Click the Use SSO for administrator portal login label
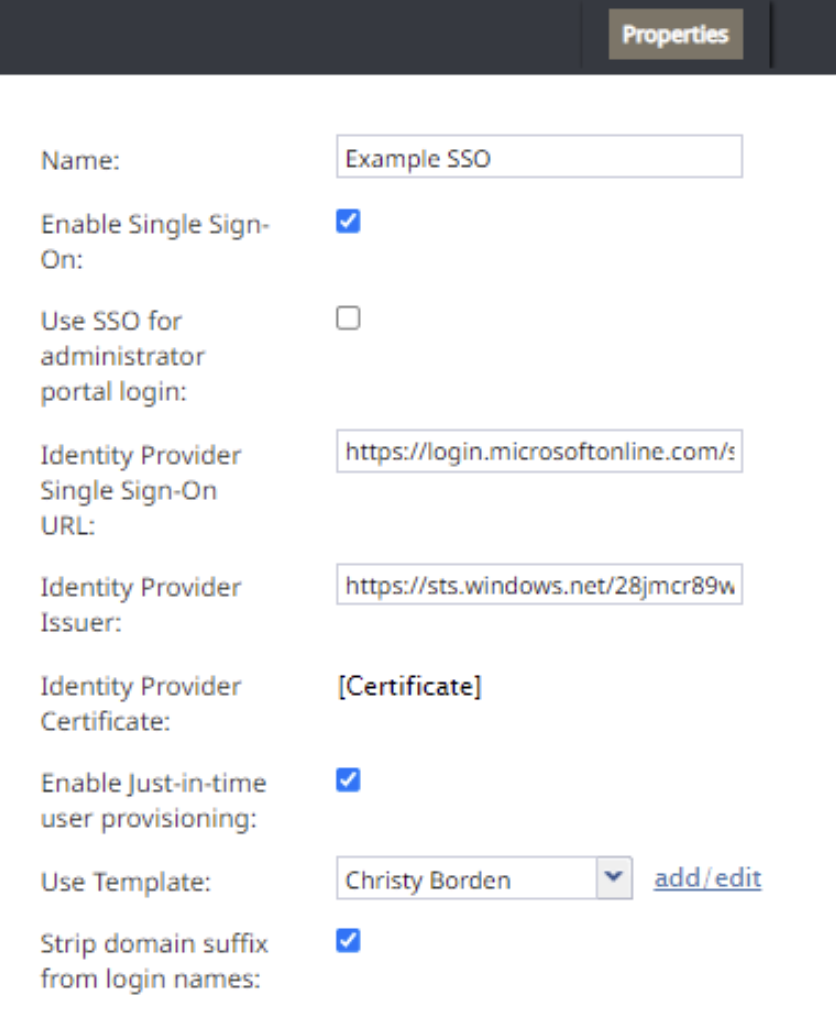 (x=123, y=356)
